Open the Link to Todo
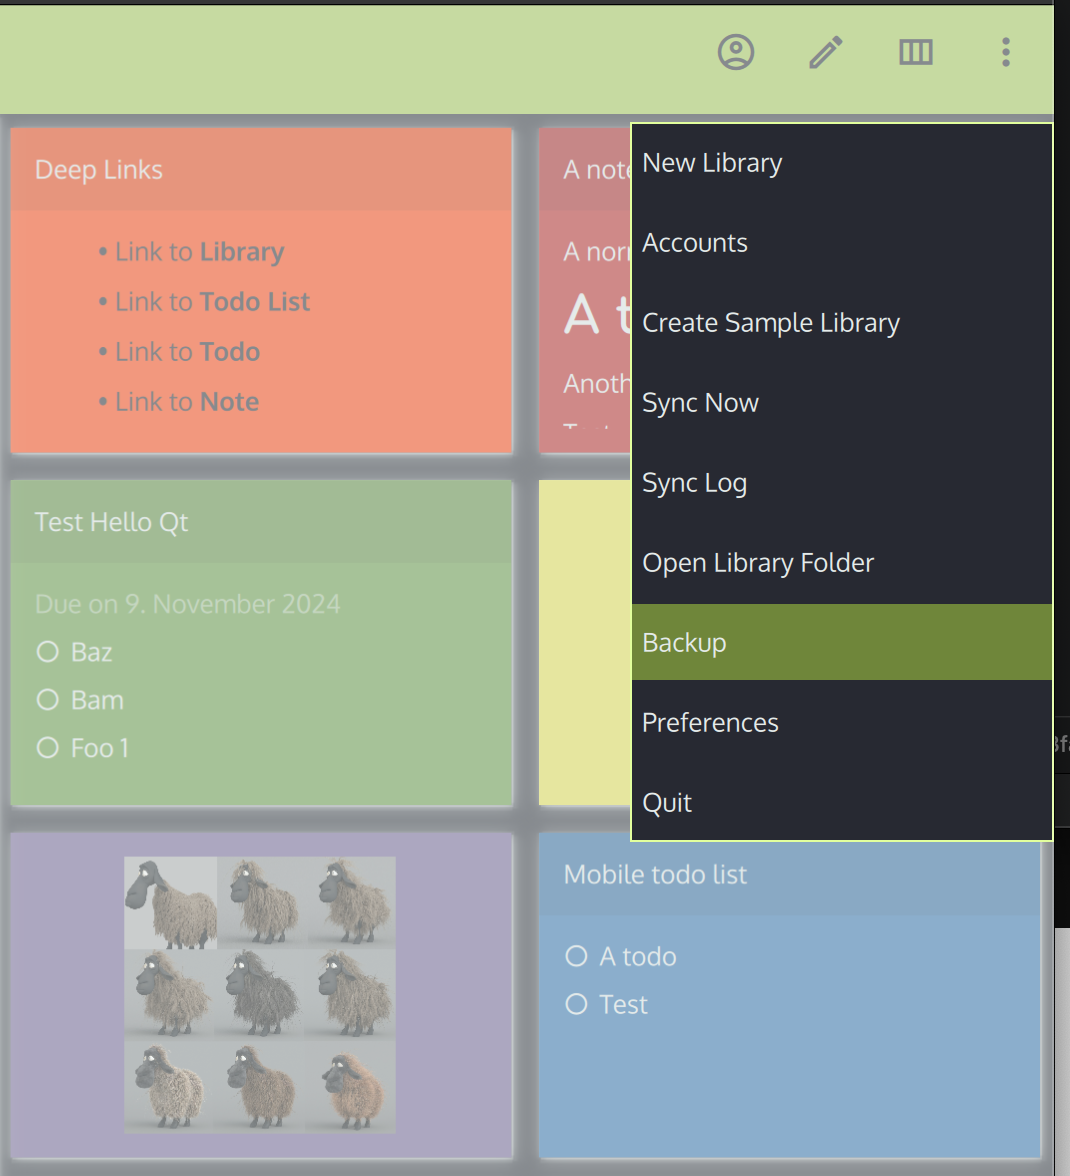The height and width of the screenshot is (1176, 1070). pyautogui.click(x=187, y=352)
